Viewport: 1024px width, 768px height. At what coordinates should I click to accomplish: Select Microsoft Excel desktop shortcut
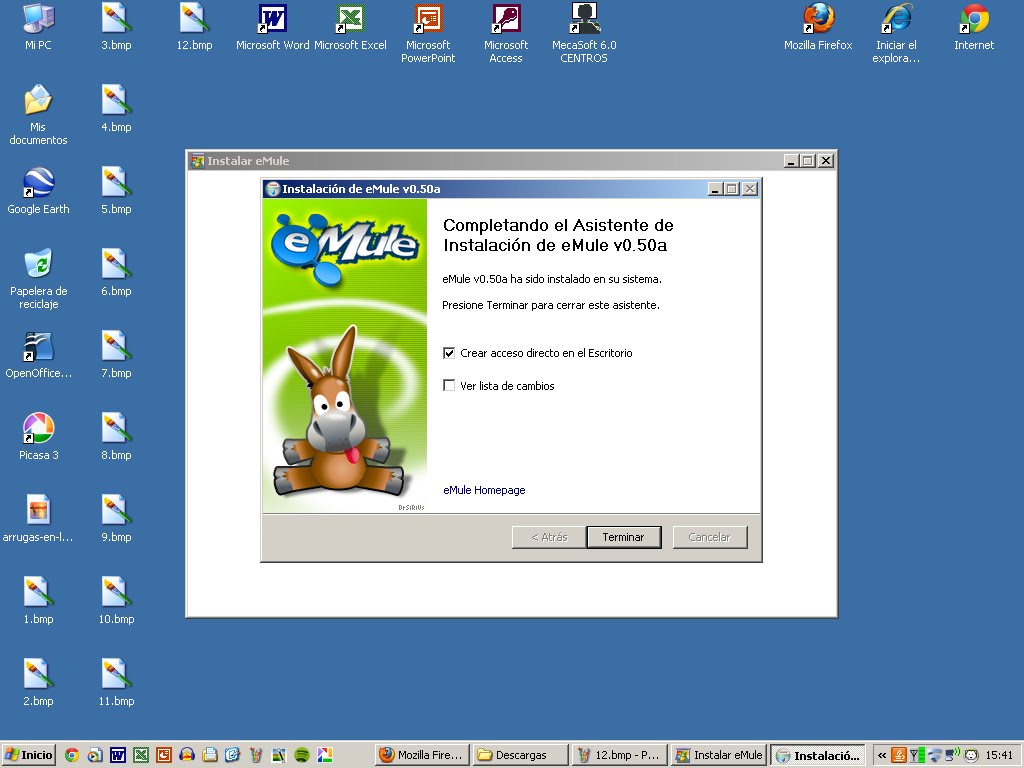point(350,26)
